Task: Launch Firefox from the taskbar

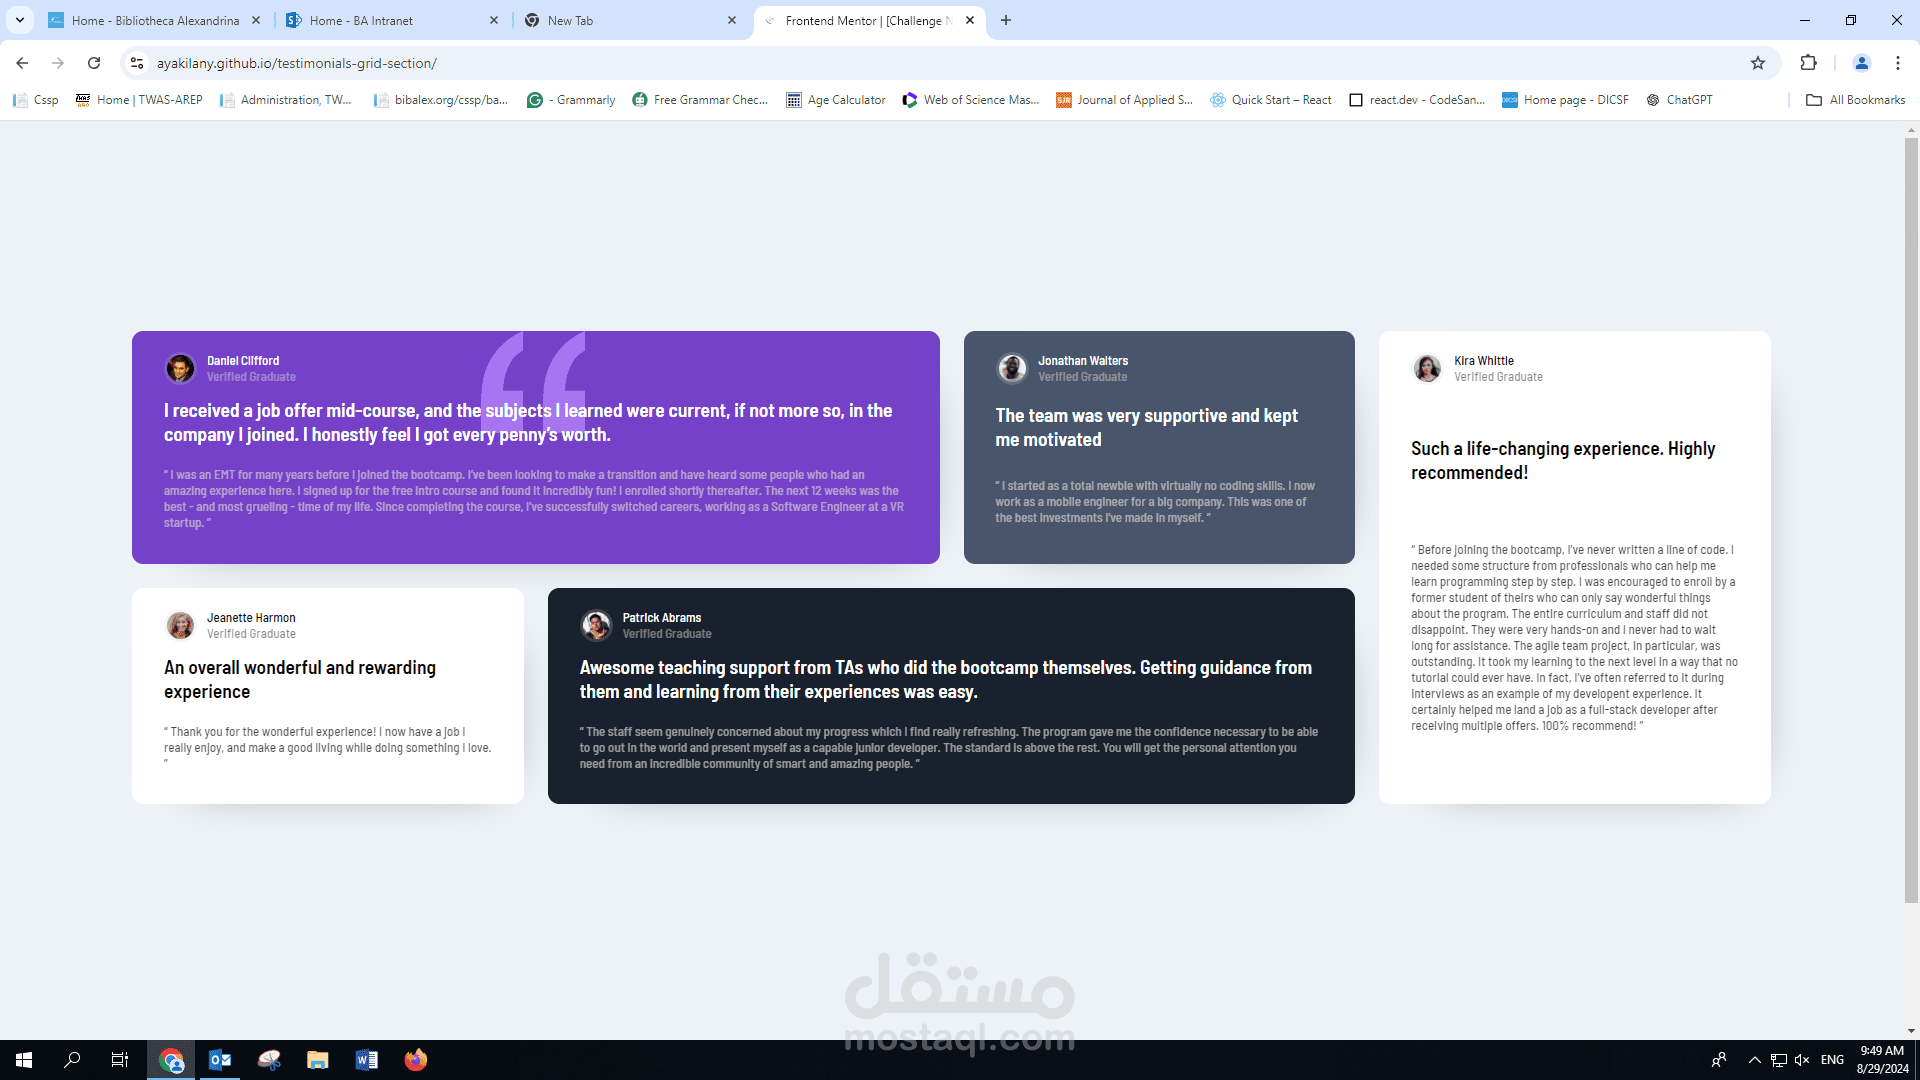Action: 415,1059
